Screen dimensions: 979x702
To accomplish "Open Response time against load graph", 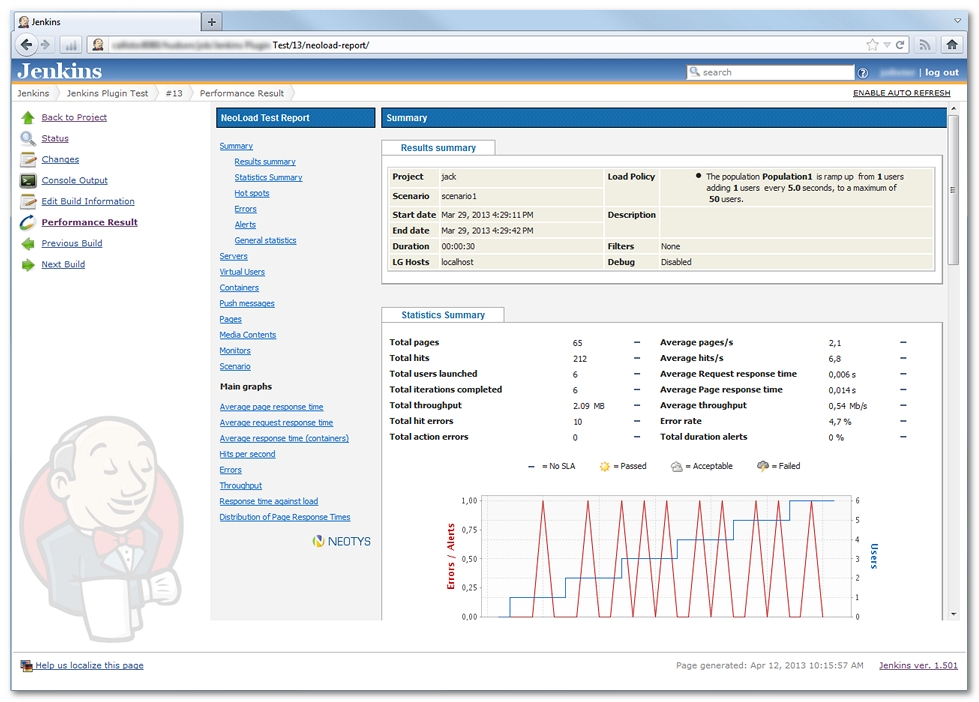I will (x=268, y=501).
